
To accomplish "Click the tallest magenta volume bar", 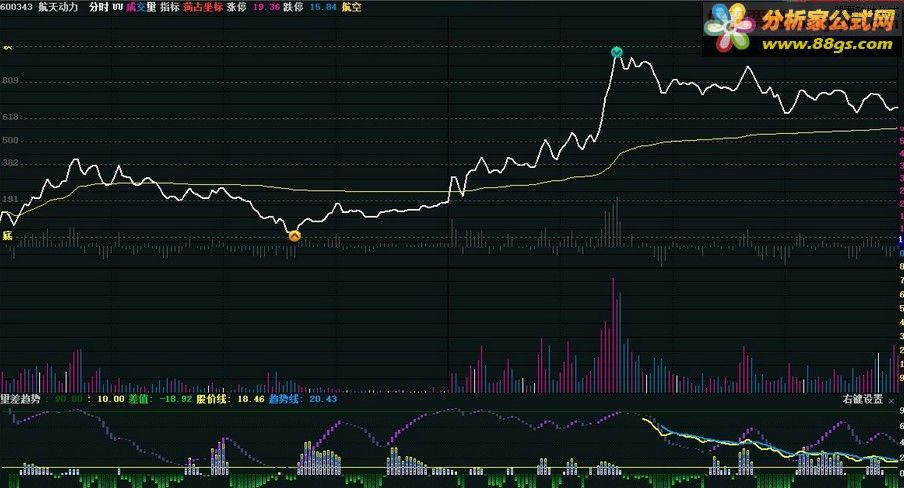I will coord(613,335).
